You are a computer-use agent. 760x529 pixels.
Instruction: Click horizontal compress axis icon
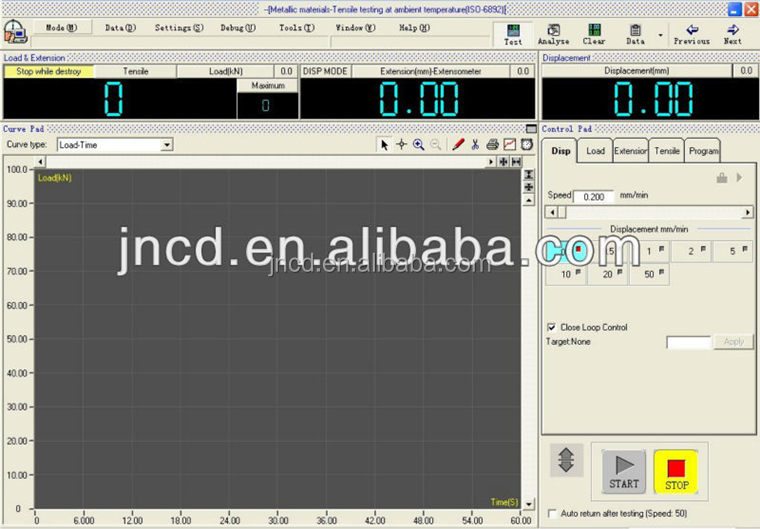tap(503, 162)
